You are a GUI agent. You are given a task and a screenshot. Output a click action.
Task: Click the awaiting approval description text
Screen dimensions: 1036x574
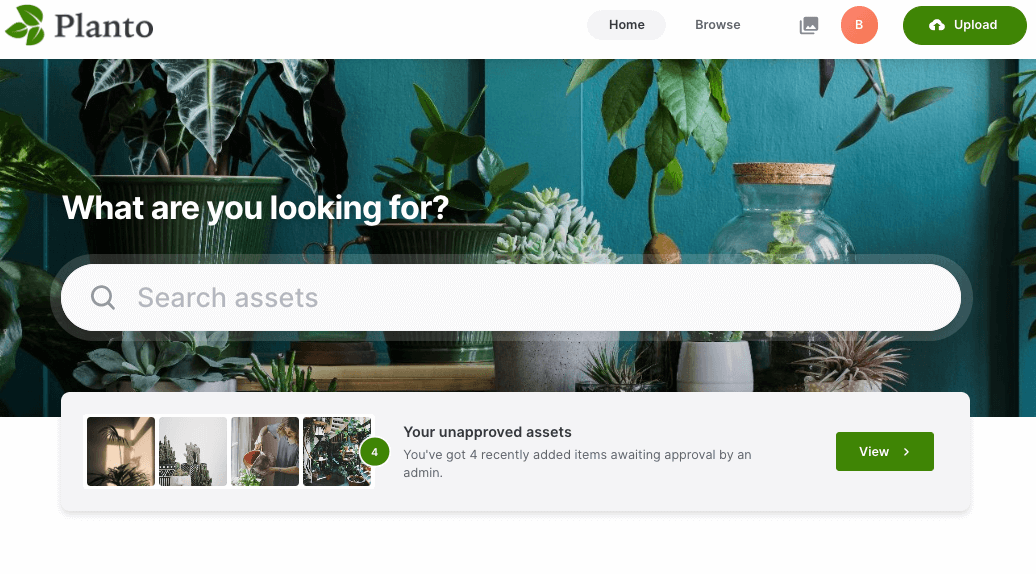click(577, 464)
